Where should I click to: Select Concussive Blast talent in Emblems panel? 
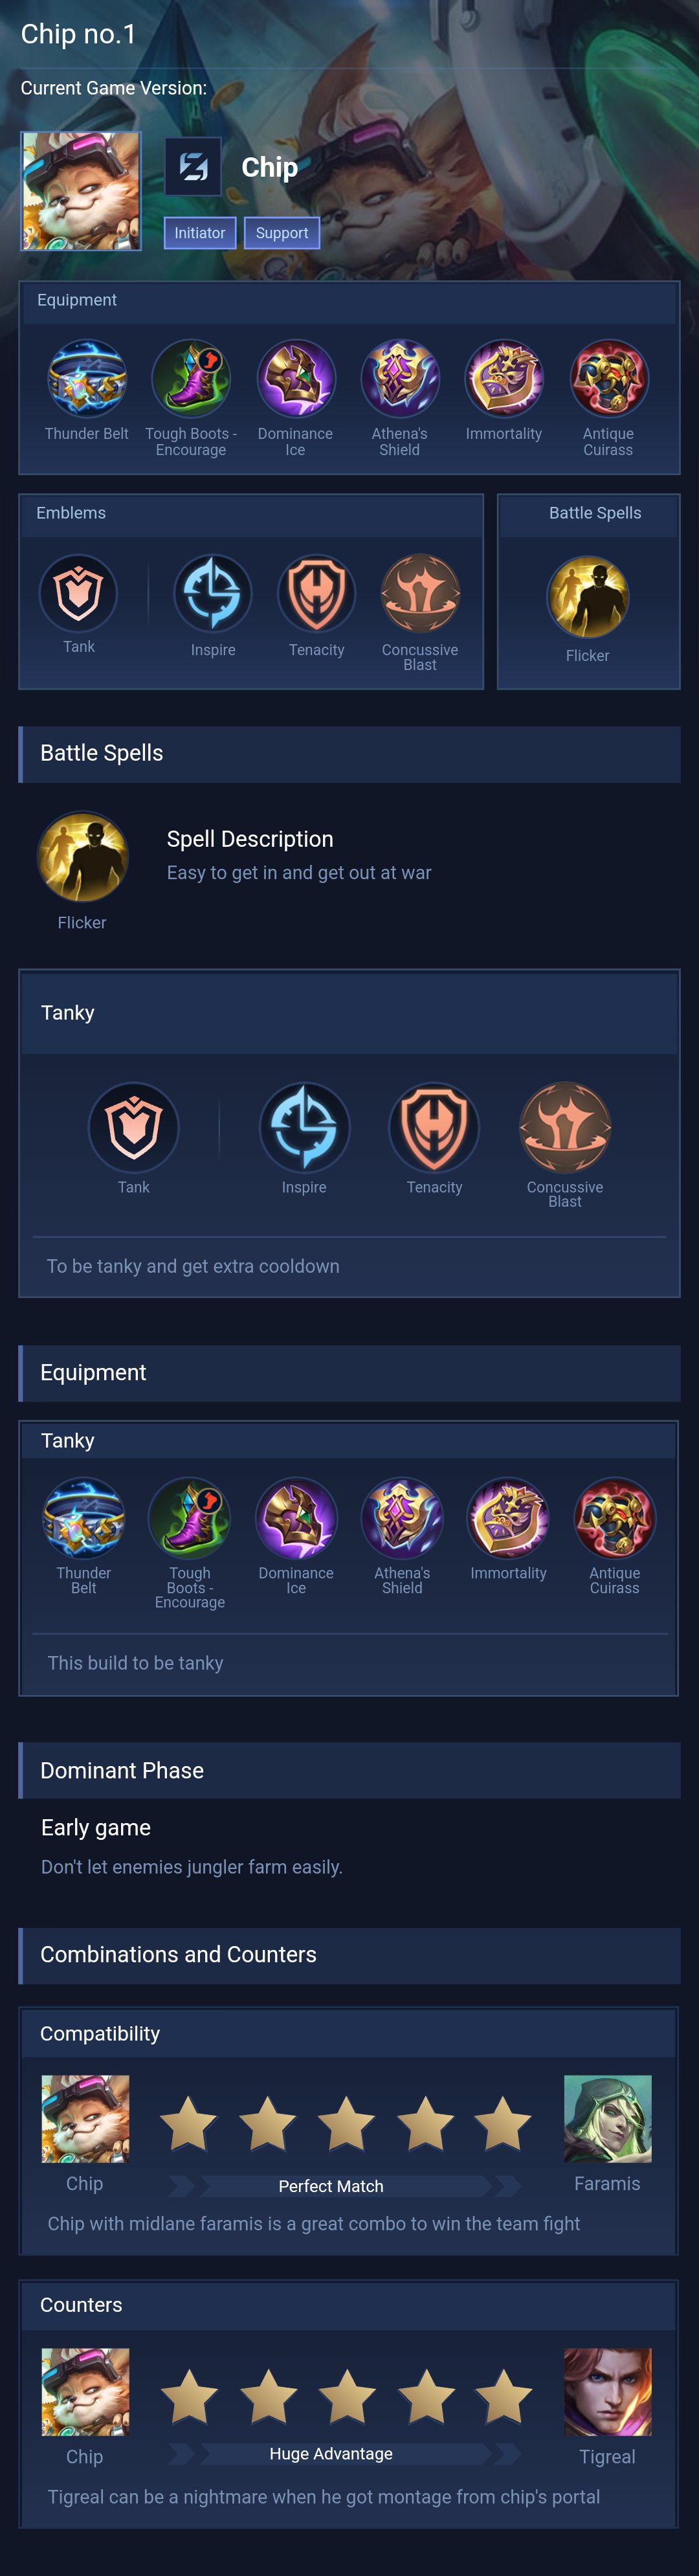[420, 593]
